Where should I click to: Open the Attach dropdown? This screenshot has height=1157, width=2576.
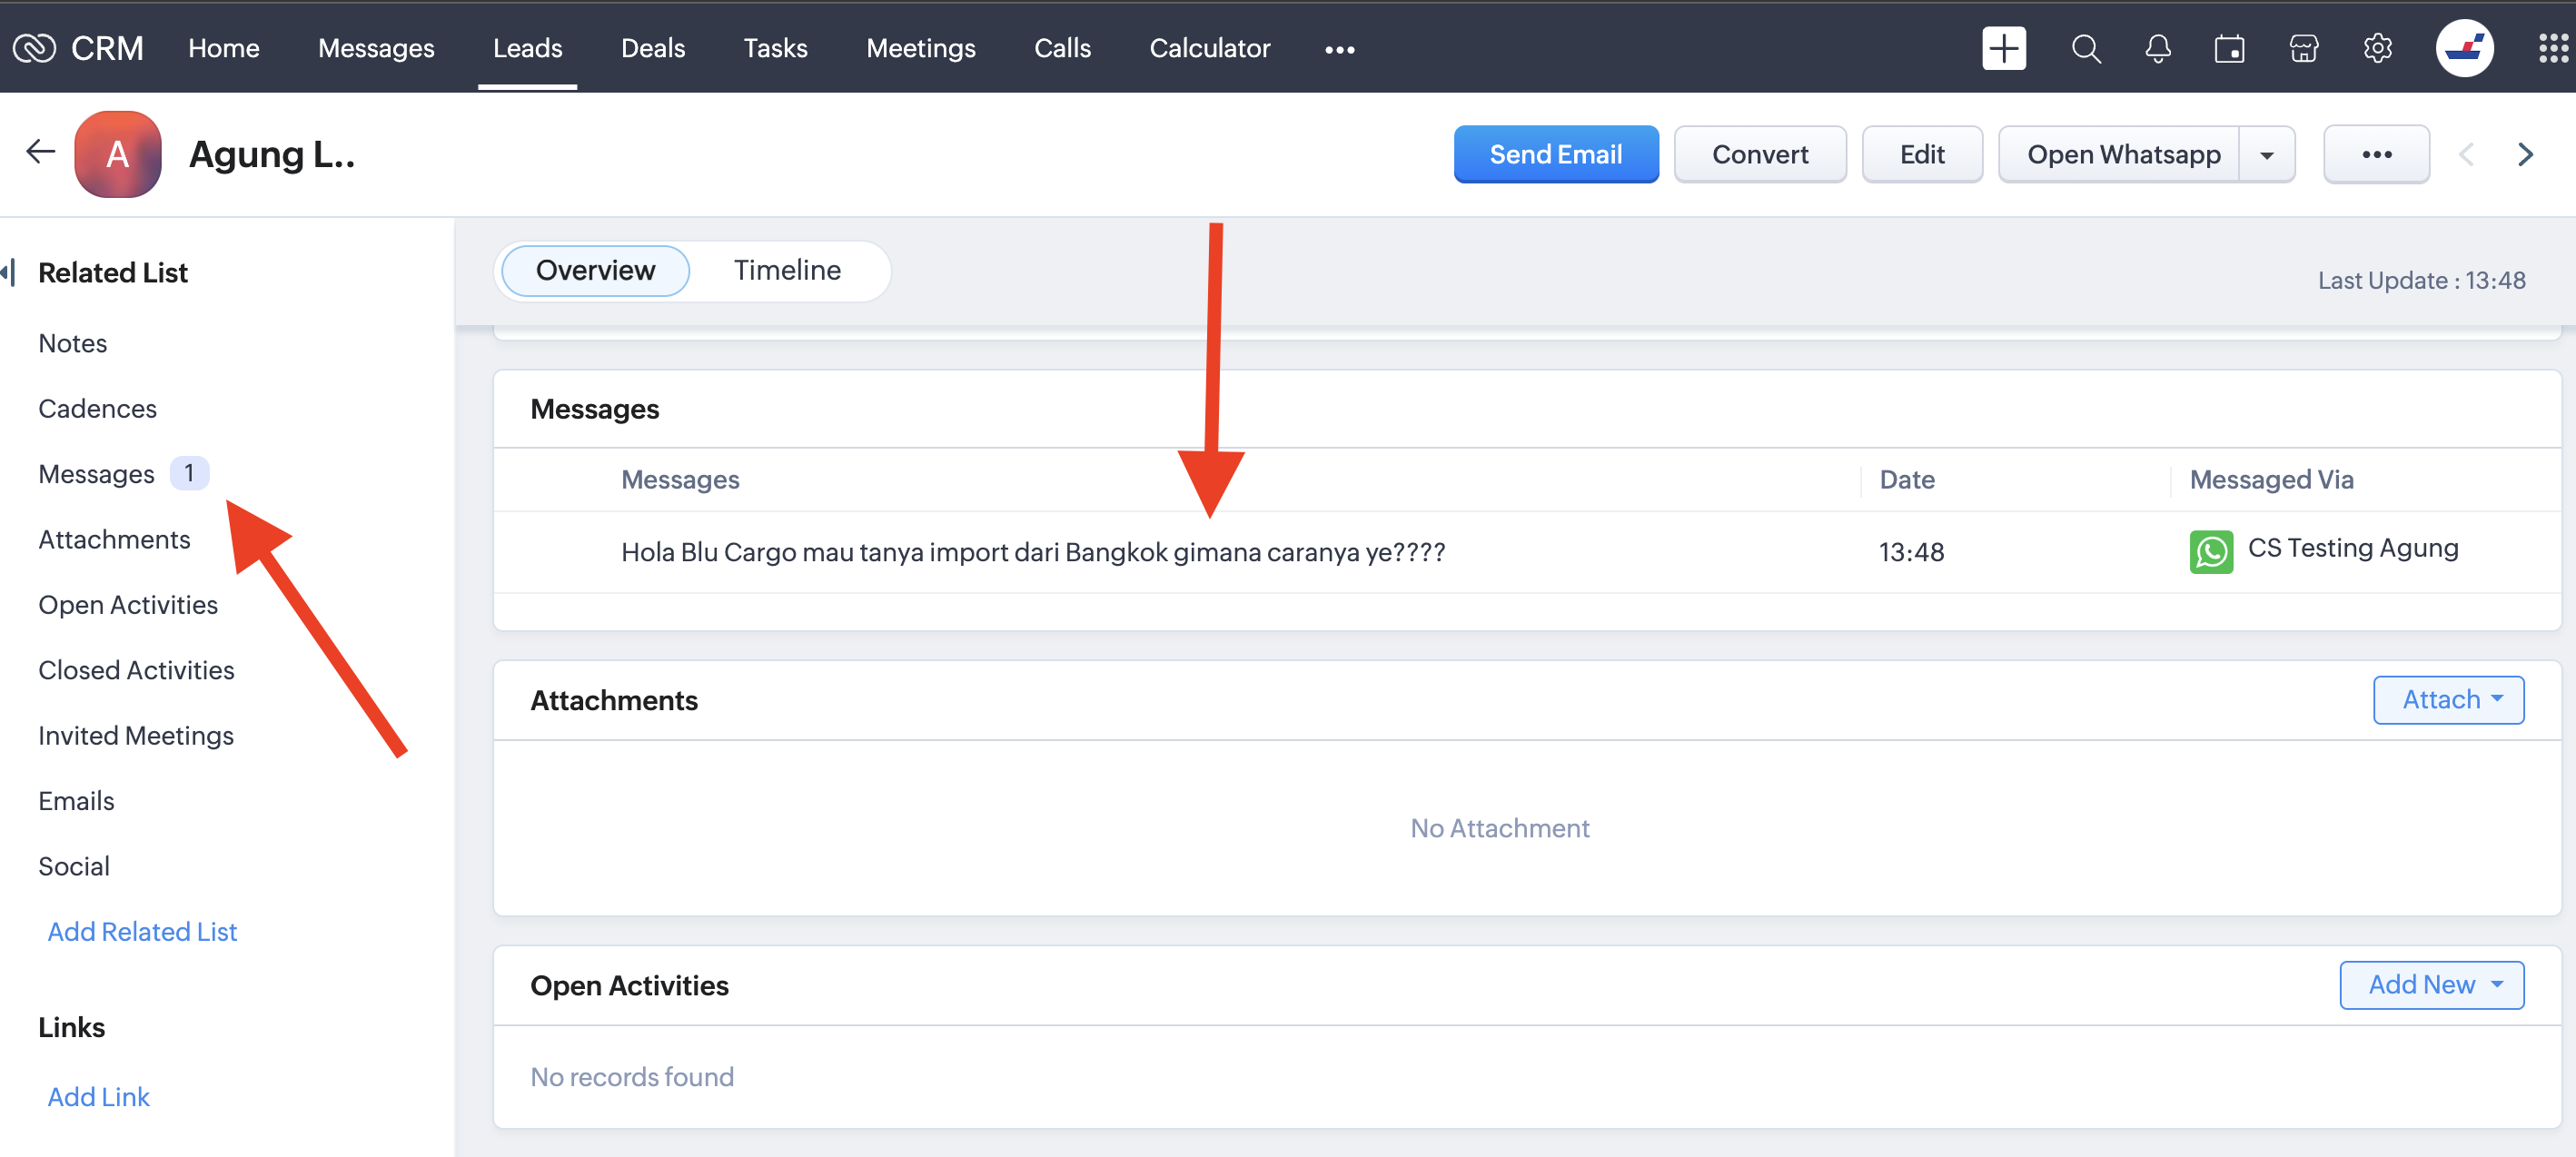[2448, 699]
